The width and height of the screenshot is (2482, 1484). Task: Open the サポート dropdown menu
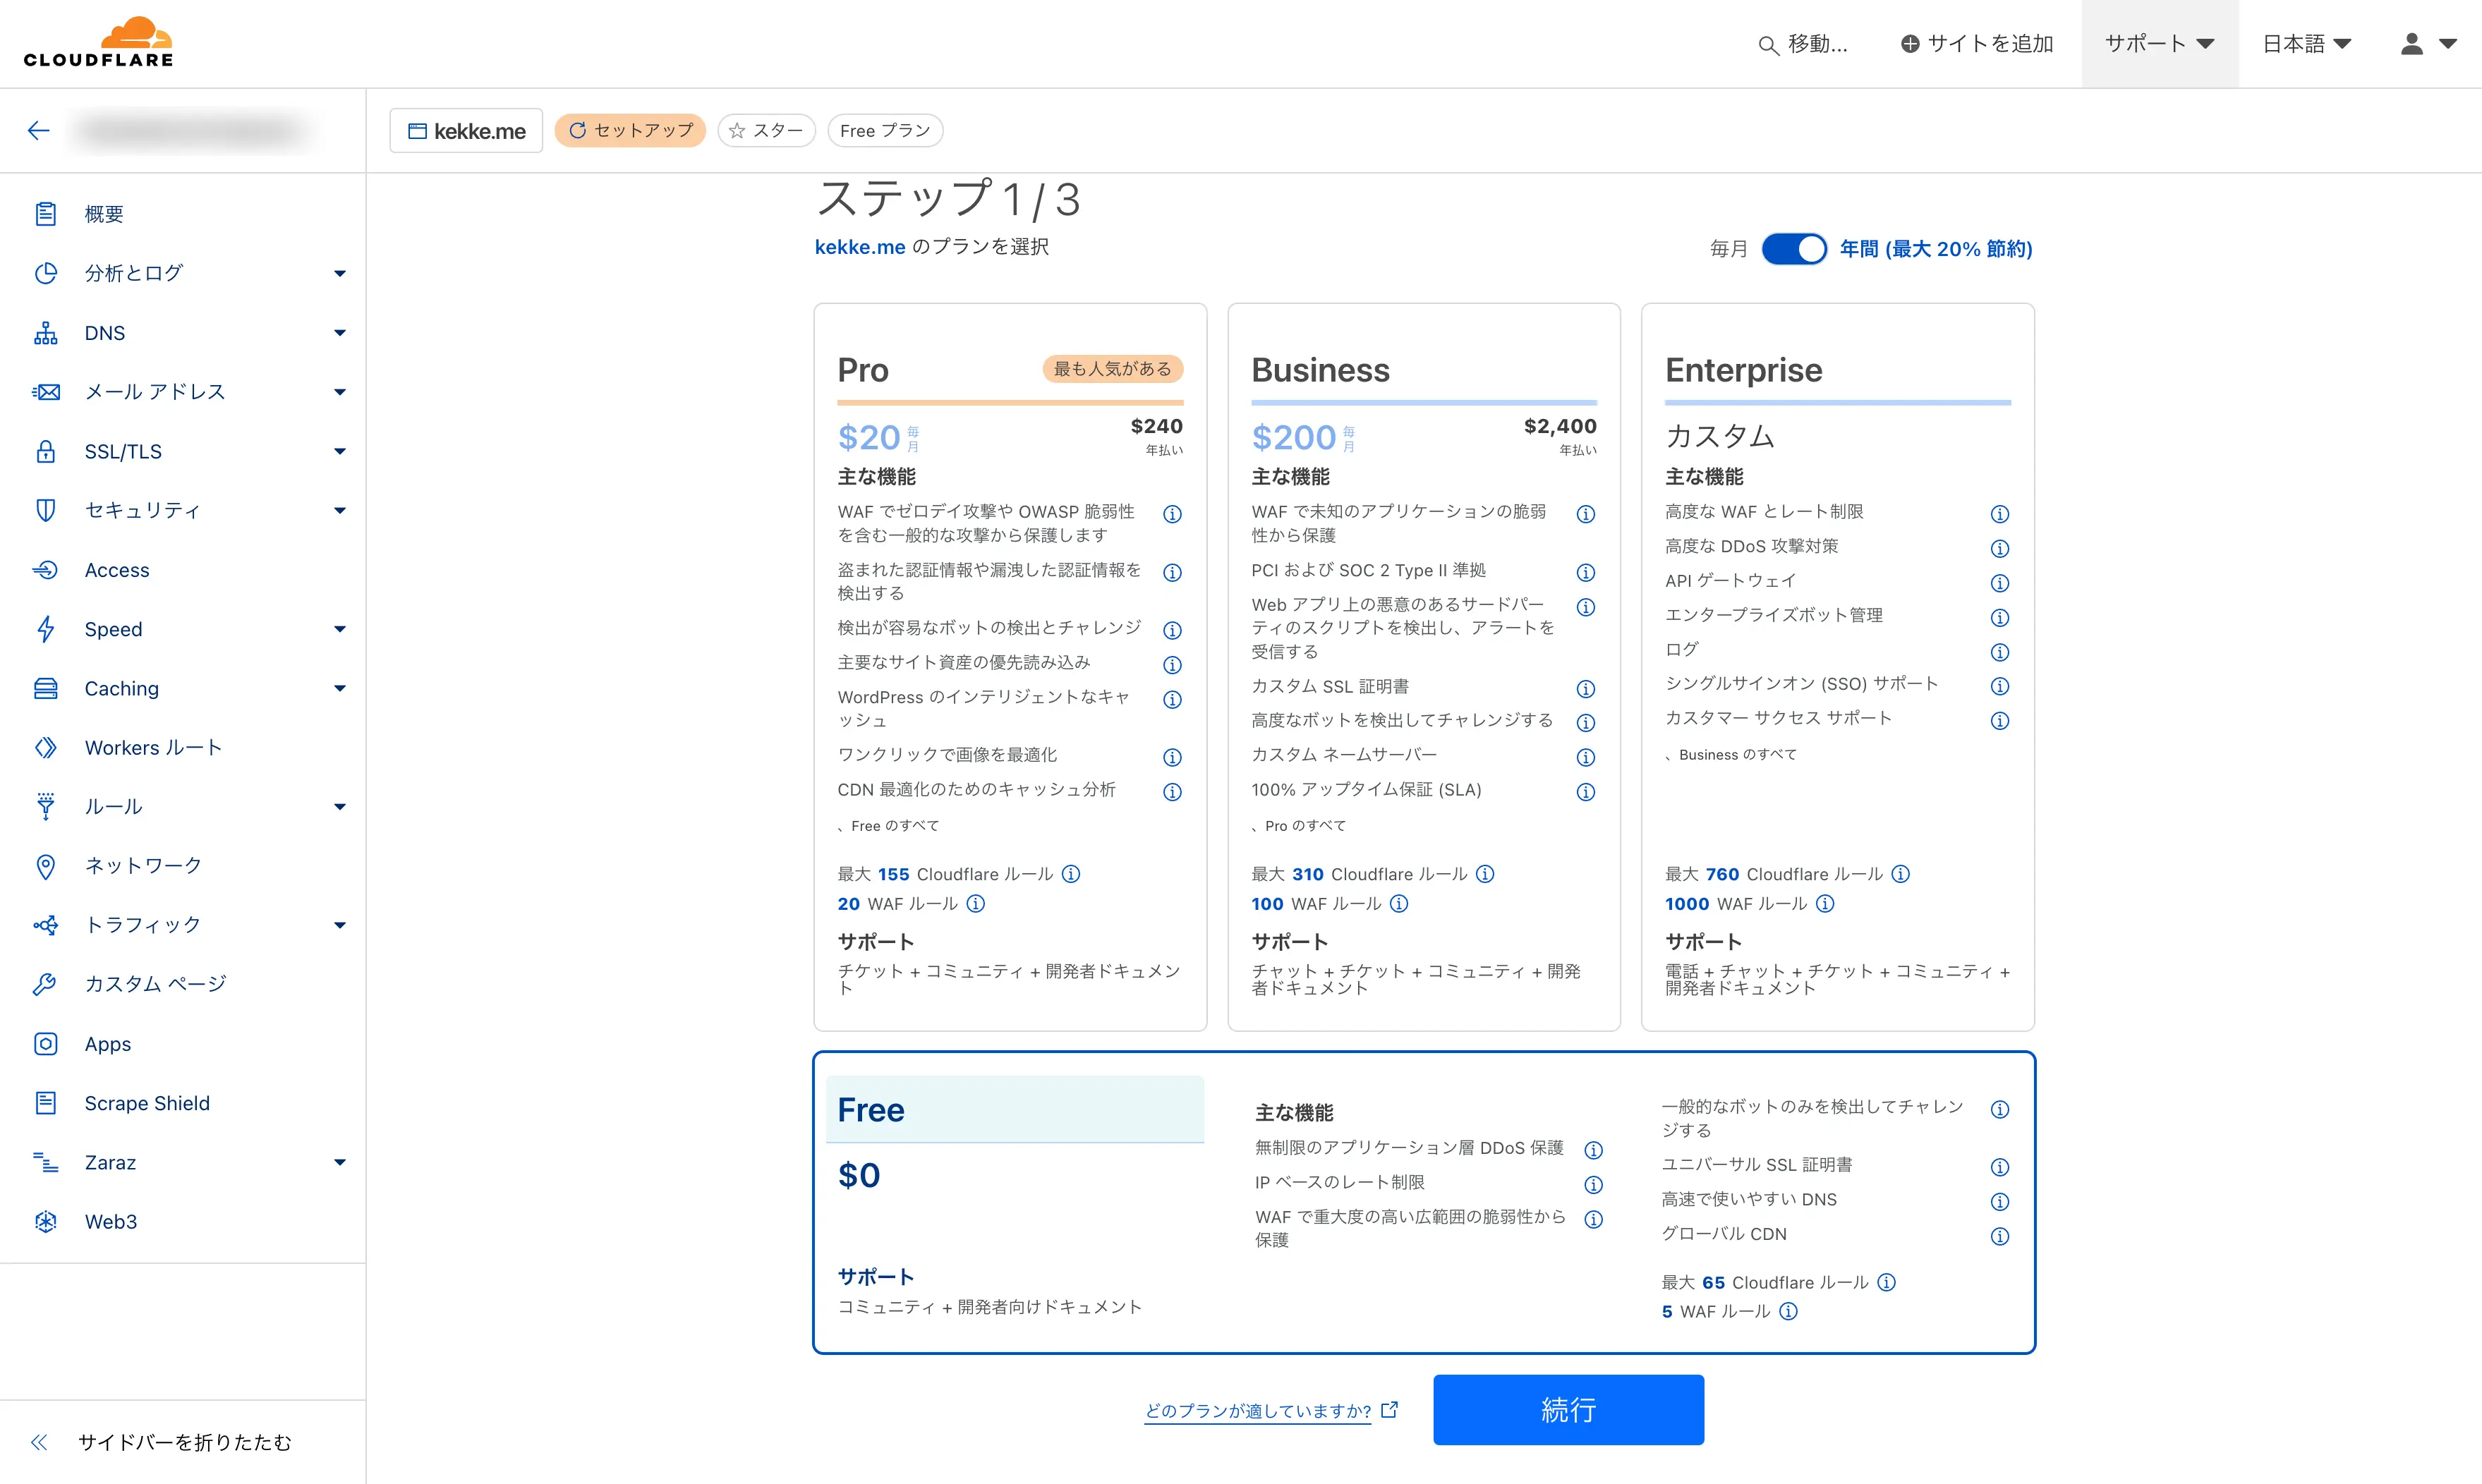click(x=2160, y=44)
